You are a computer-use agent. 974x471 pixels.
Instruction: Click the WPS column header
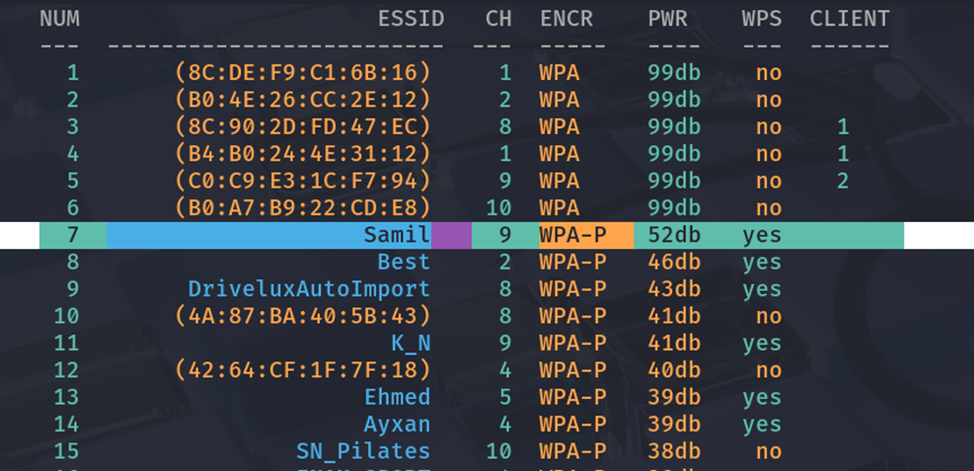(x=762, y=19)
